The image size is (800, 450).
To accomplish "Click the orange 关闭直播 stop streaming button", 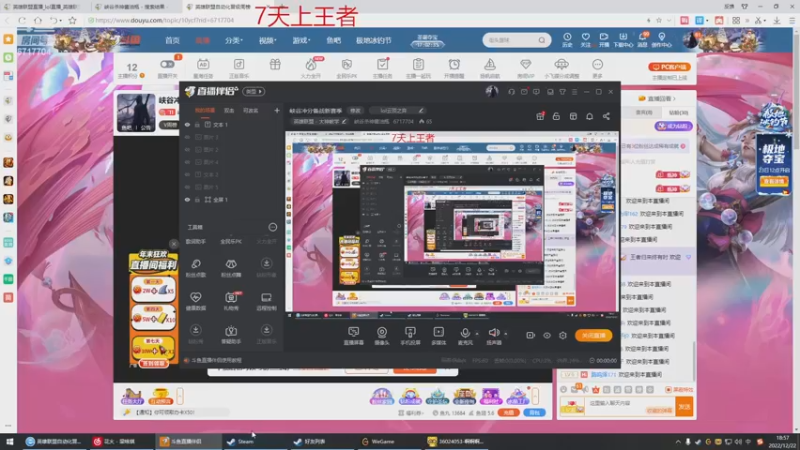I will tap(593, 335).
